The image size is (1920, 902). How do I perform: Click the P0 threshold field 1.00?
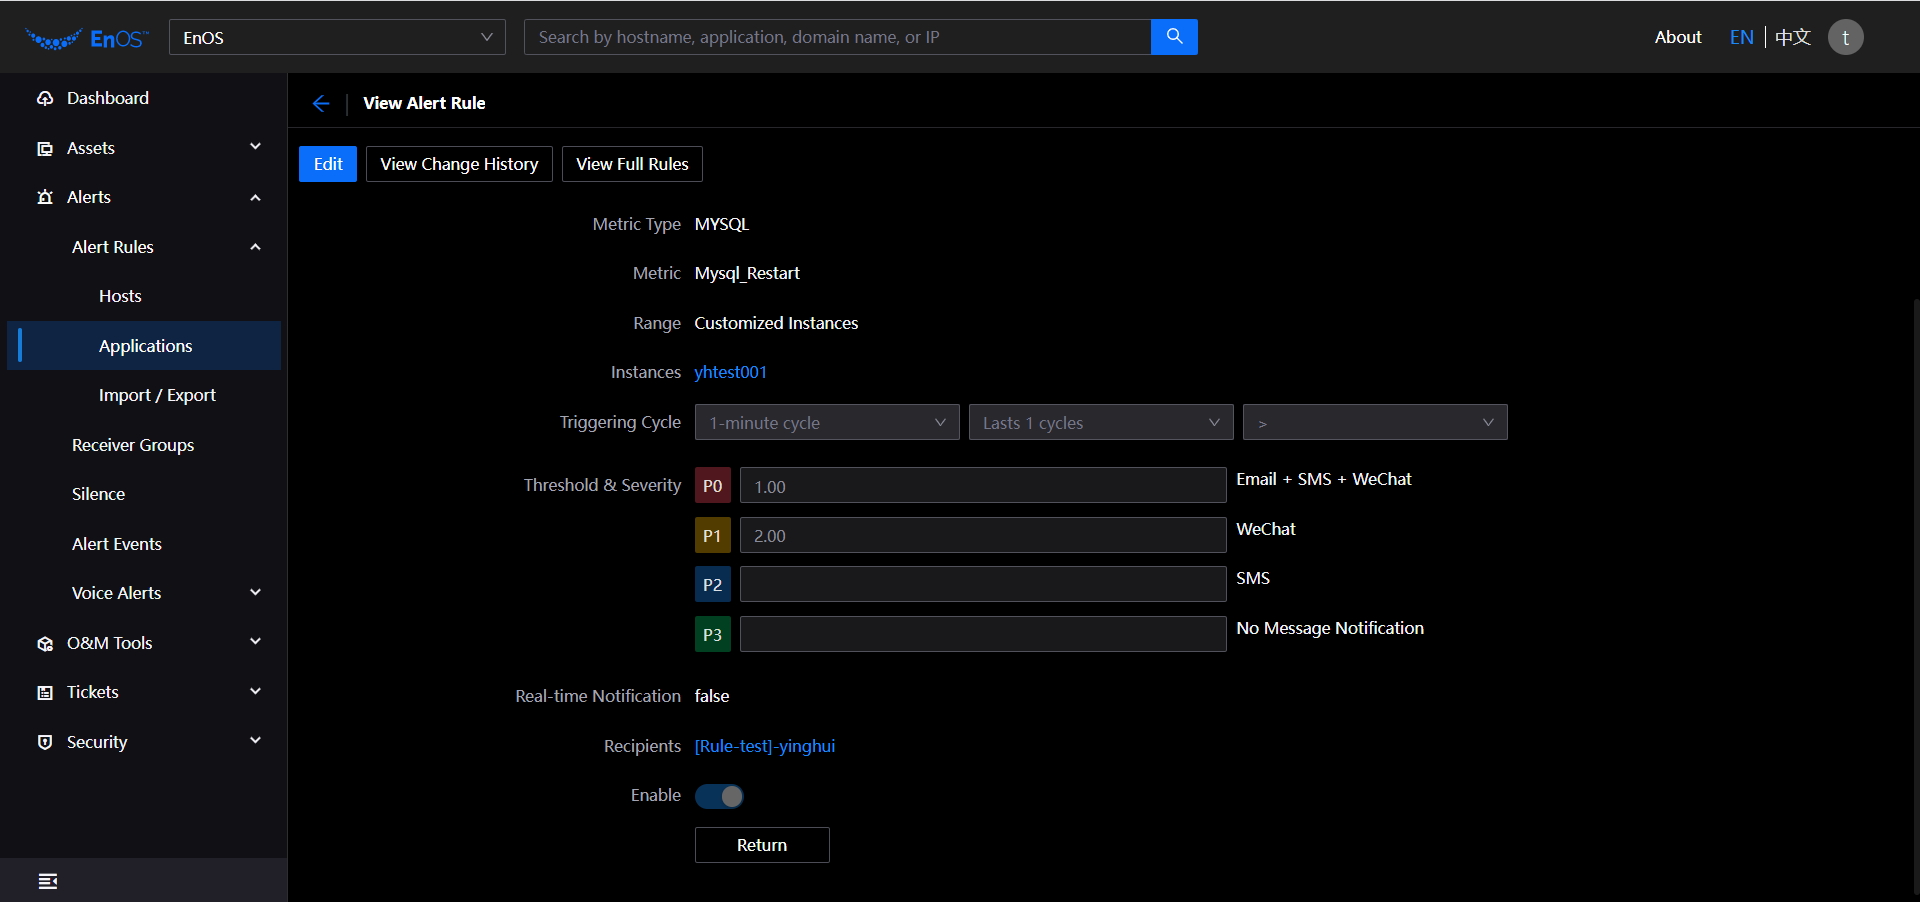983,486
